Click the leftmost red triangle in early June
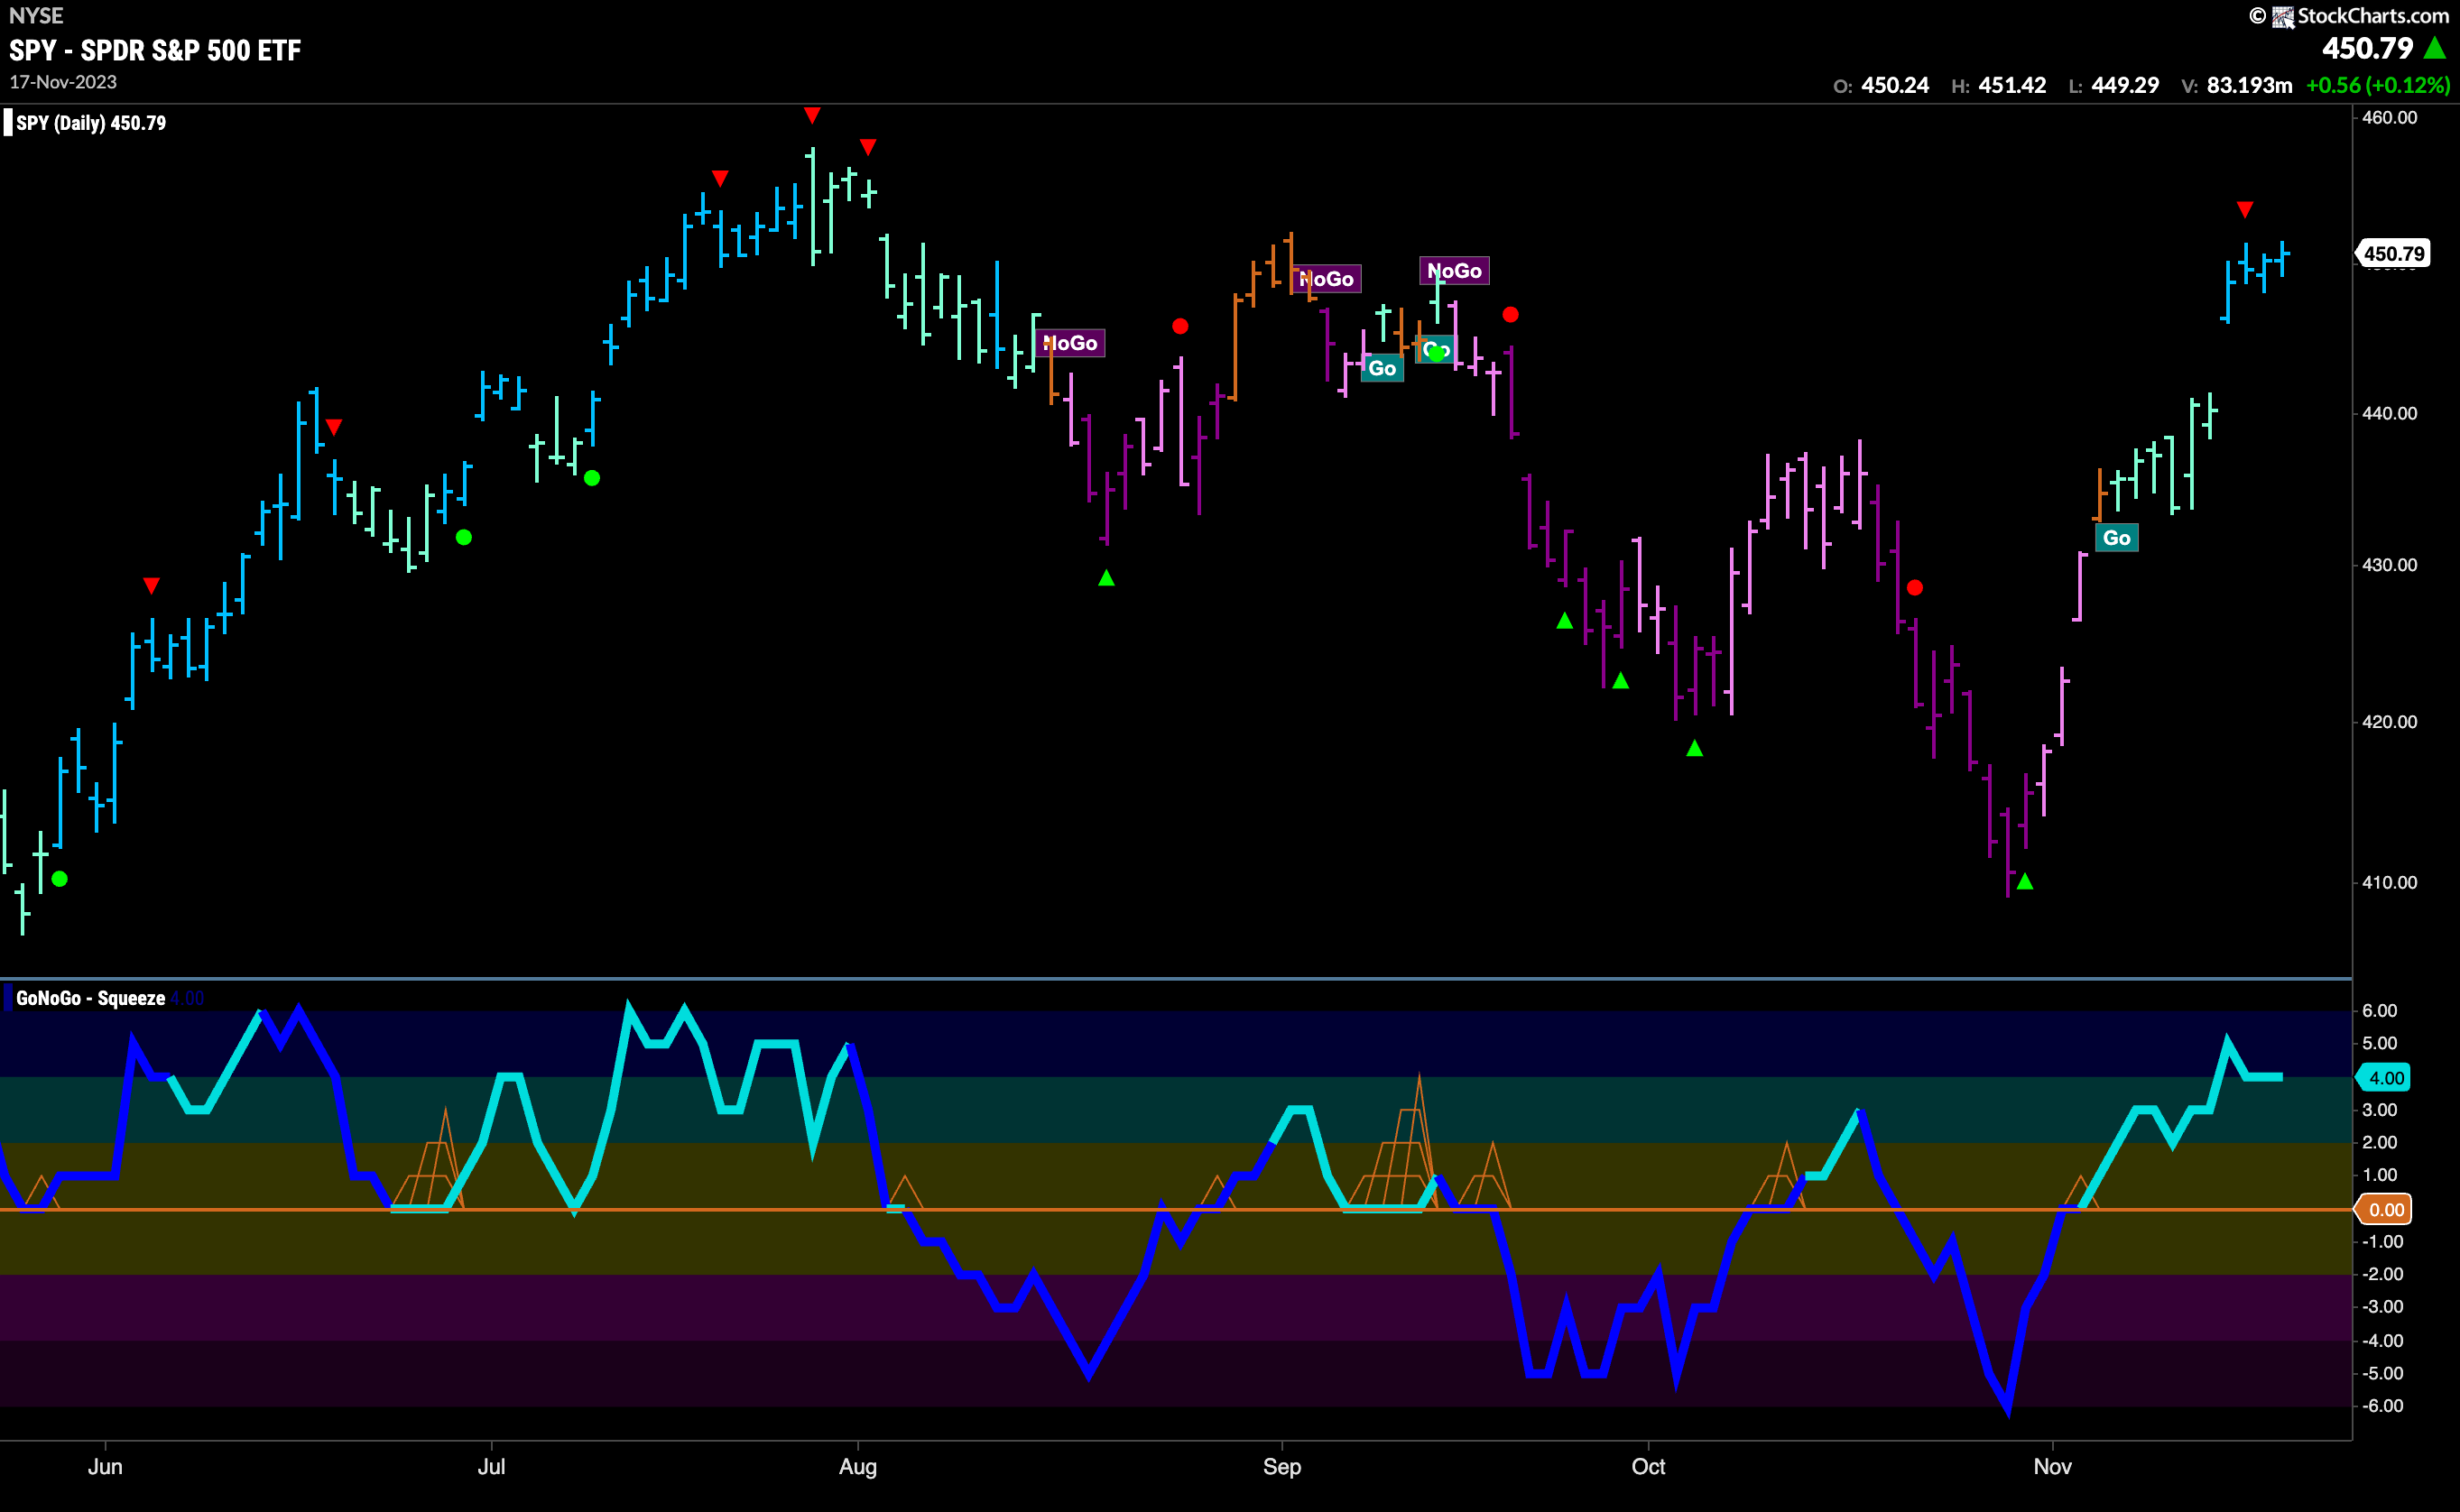Screen dimensions: 2460x1512 (x=151, y=585)
